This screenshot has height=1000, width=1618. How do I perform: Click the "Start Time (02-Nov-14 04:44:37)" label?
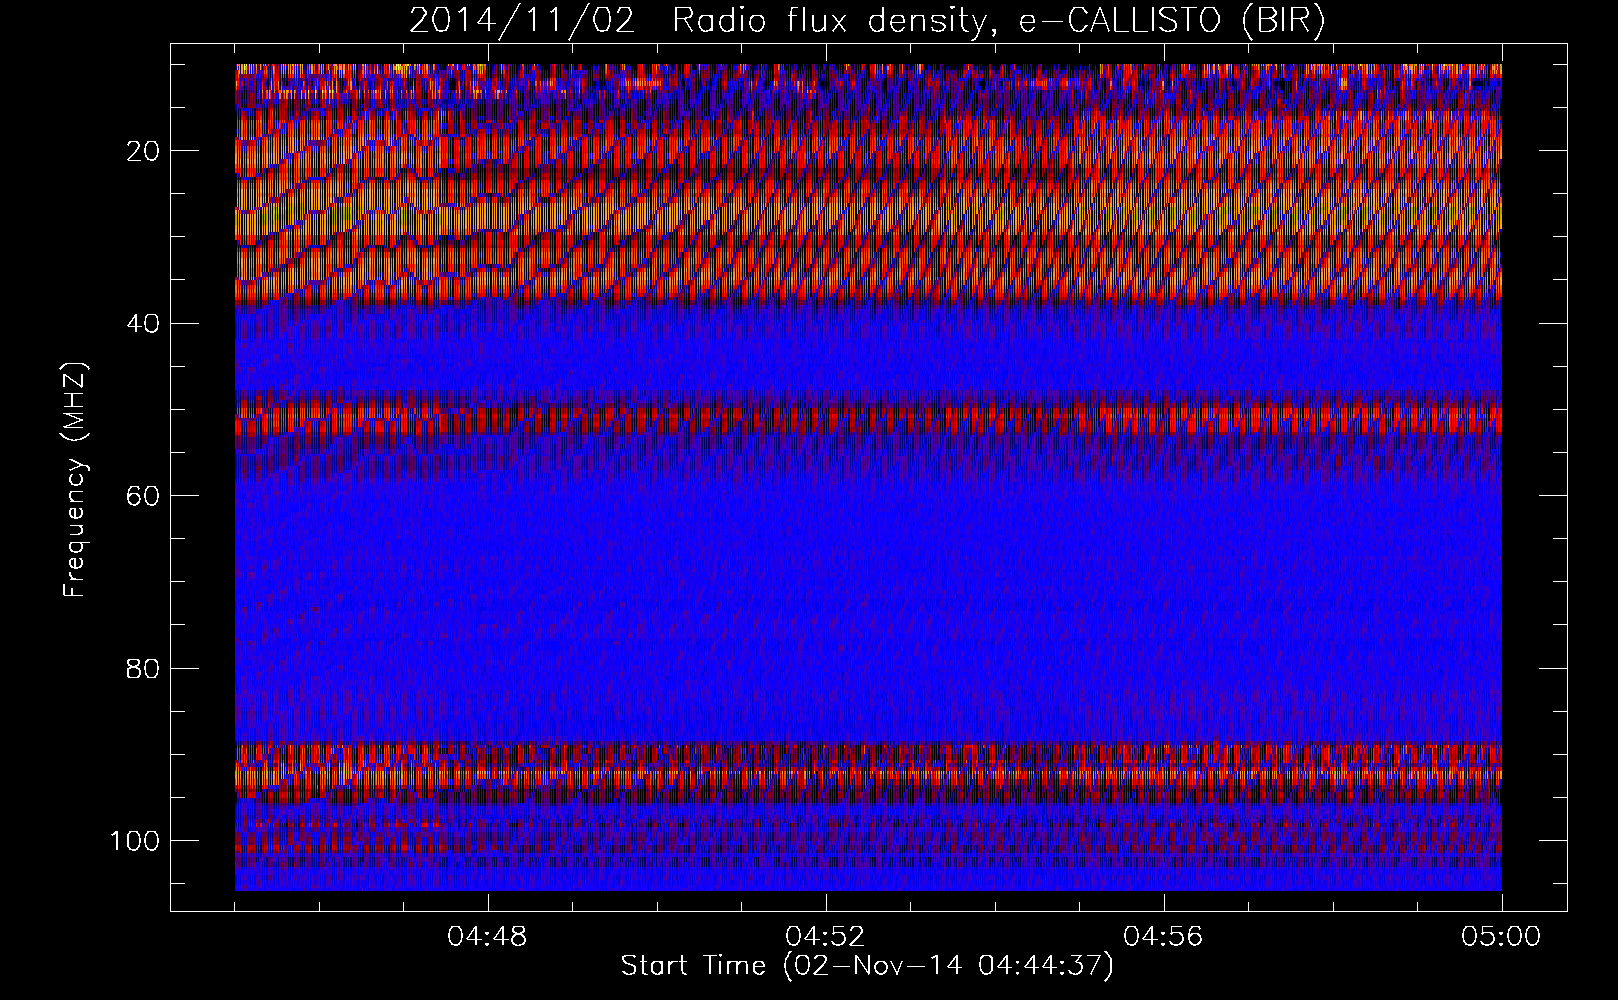click(867, 967)
